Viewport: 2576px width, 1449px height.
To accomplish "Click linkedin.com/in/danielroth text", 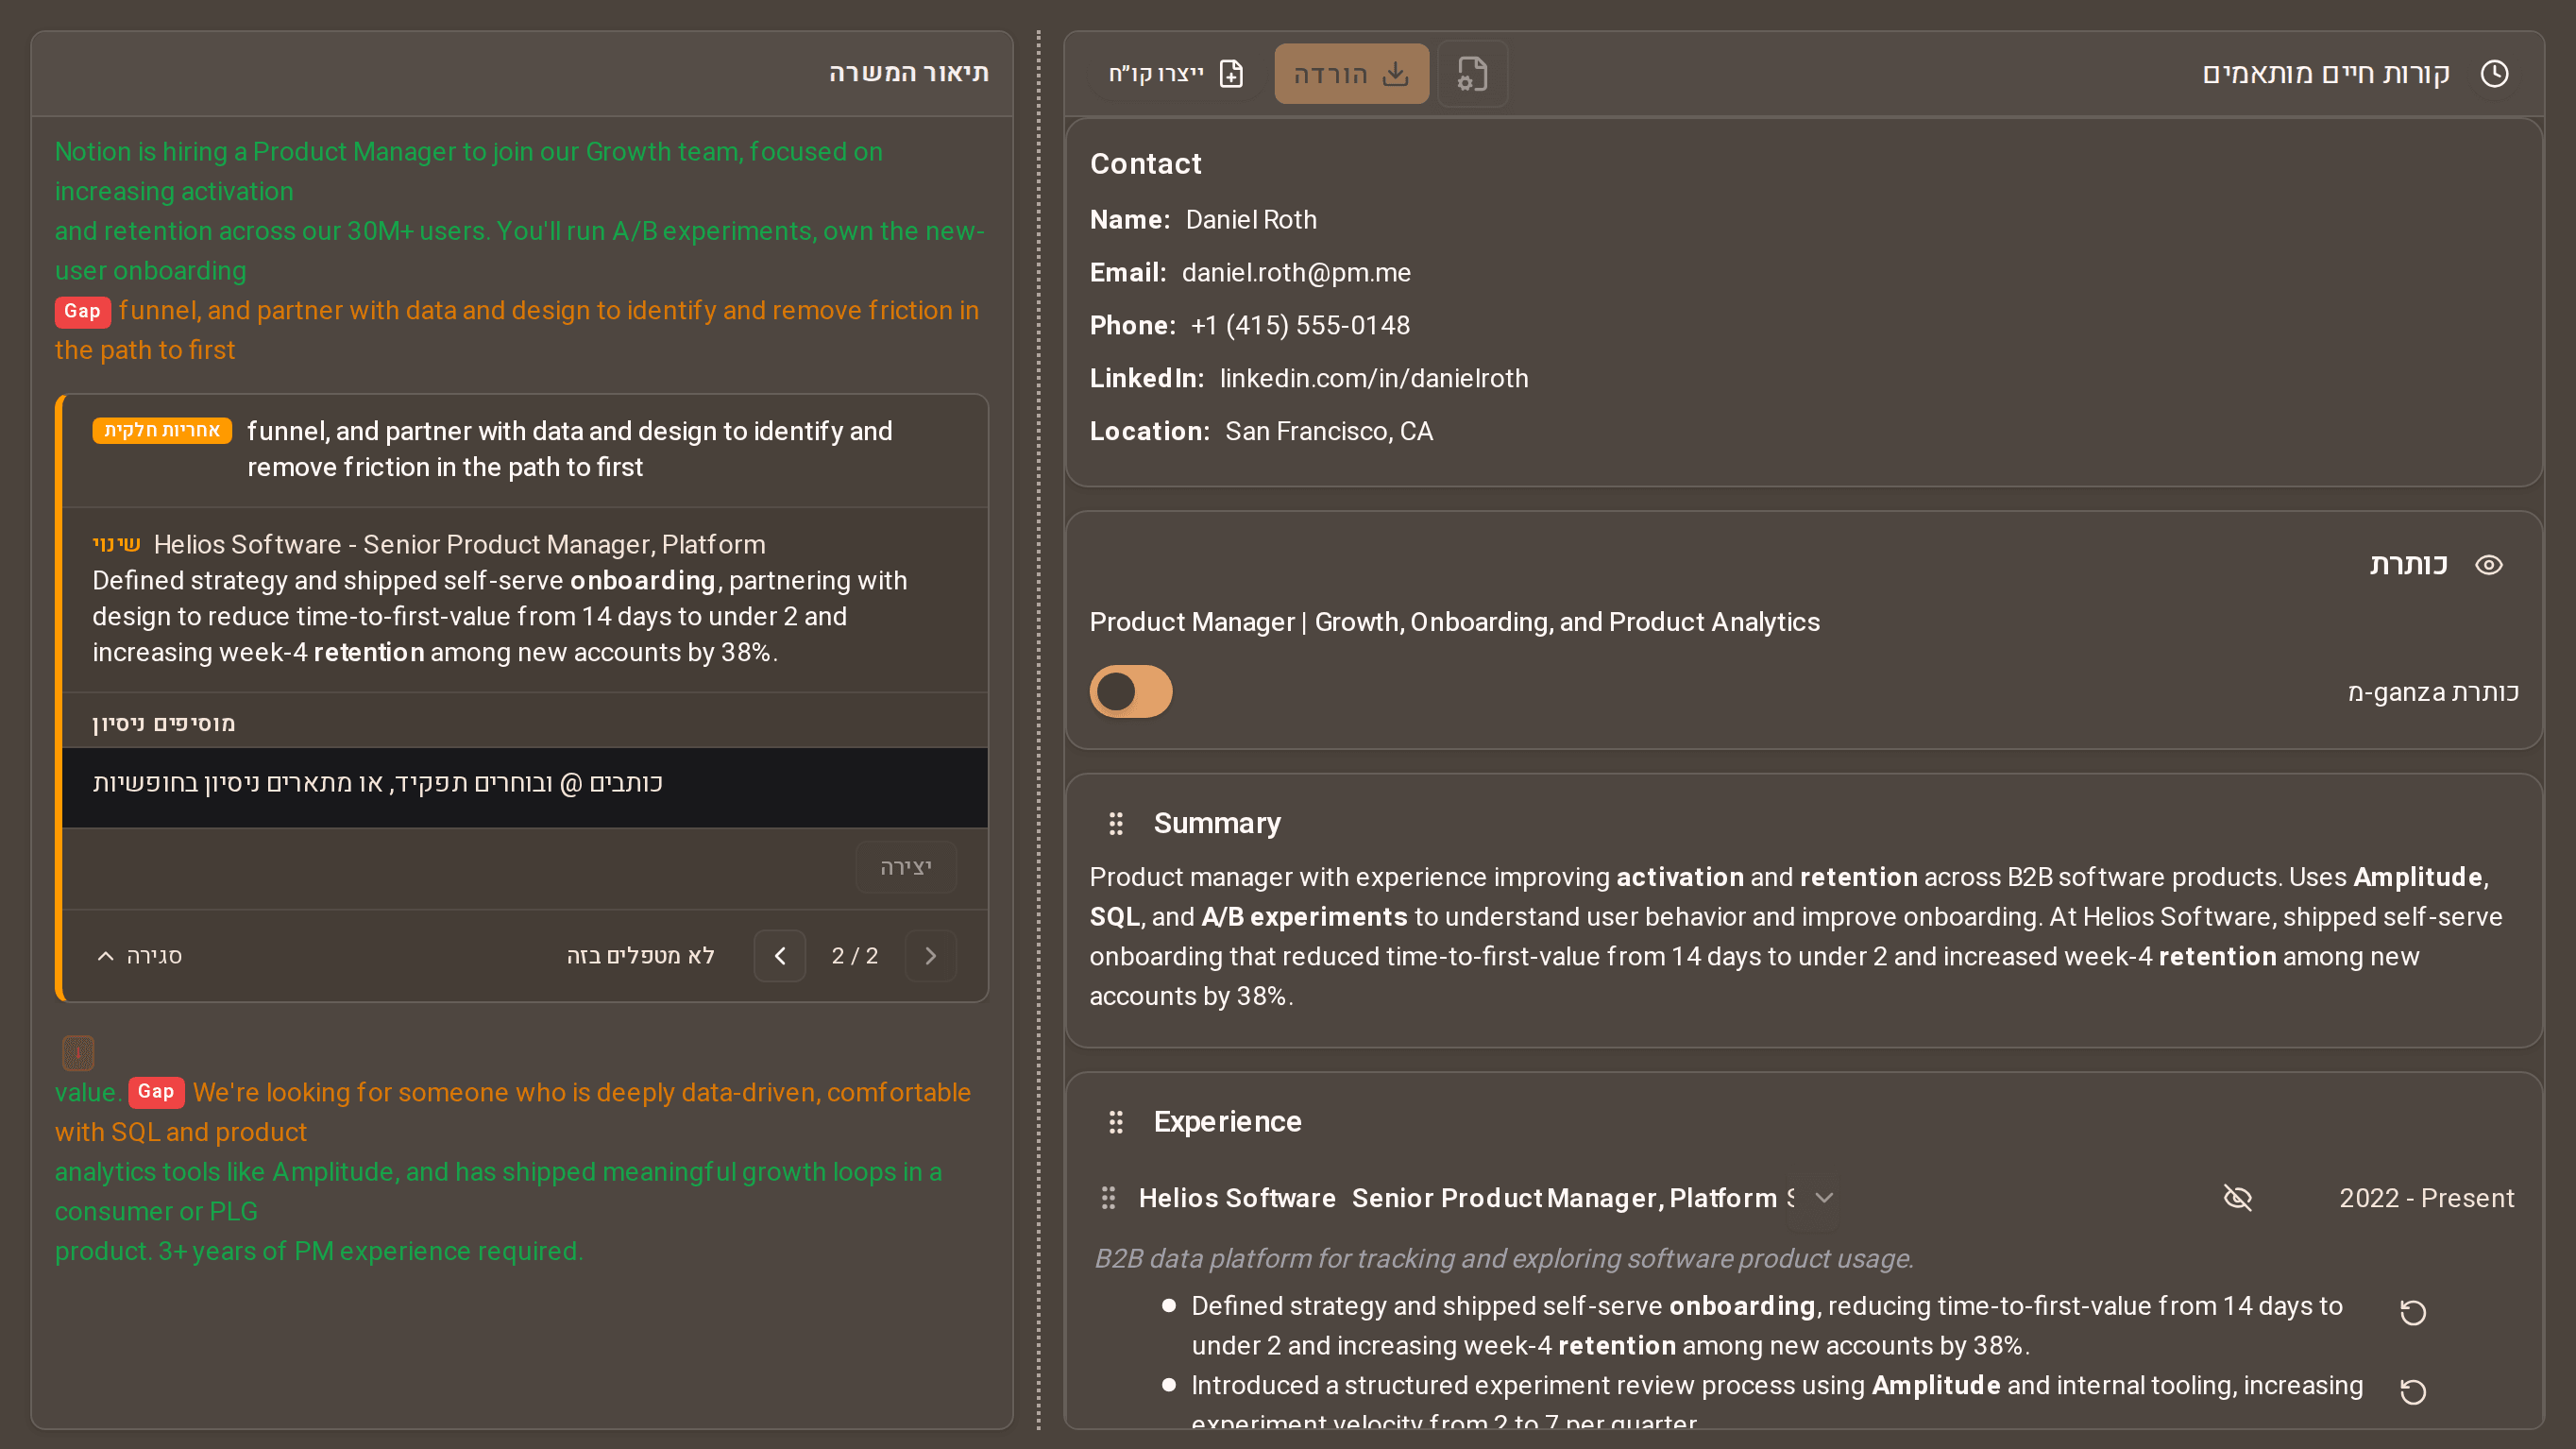I will coord(1374,378).
